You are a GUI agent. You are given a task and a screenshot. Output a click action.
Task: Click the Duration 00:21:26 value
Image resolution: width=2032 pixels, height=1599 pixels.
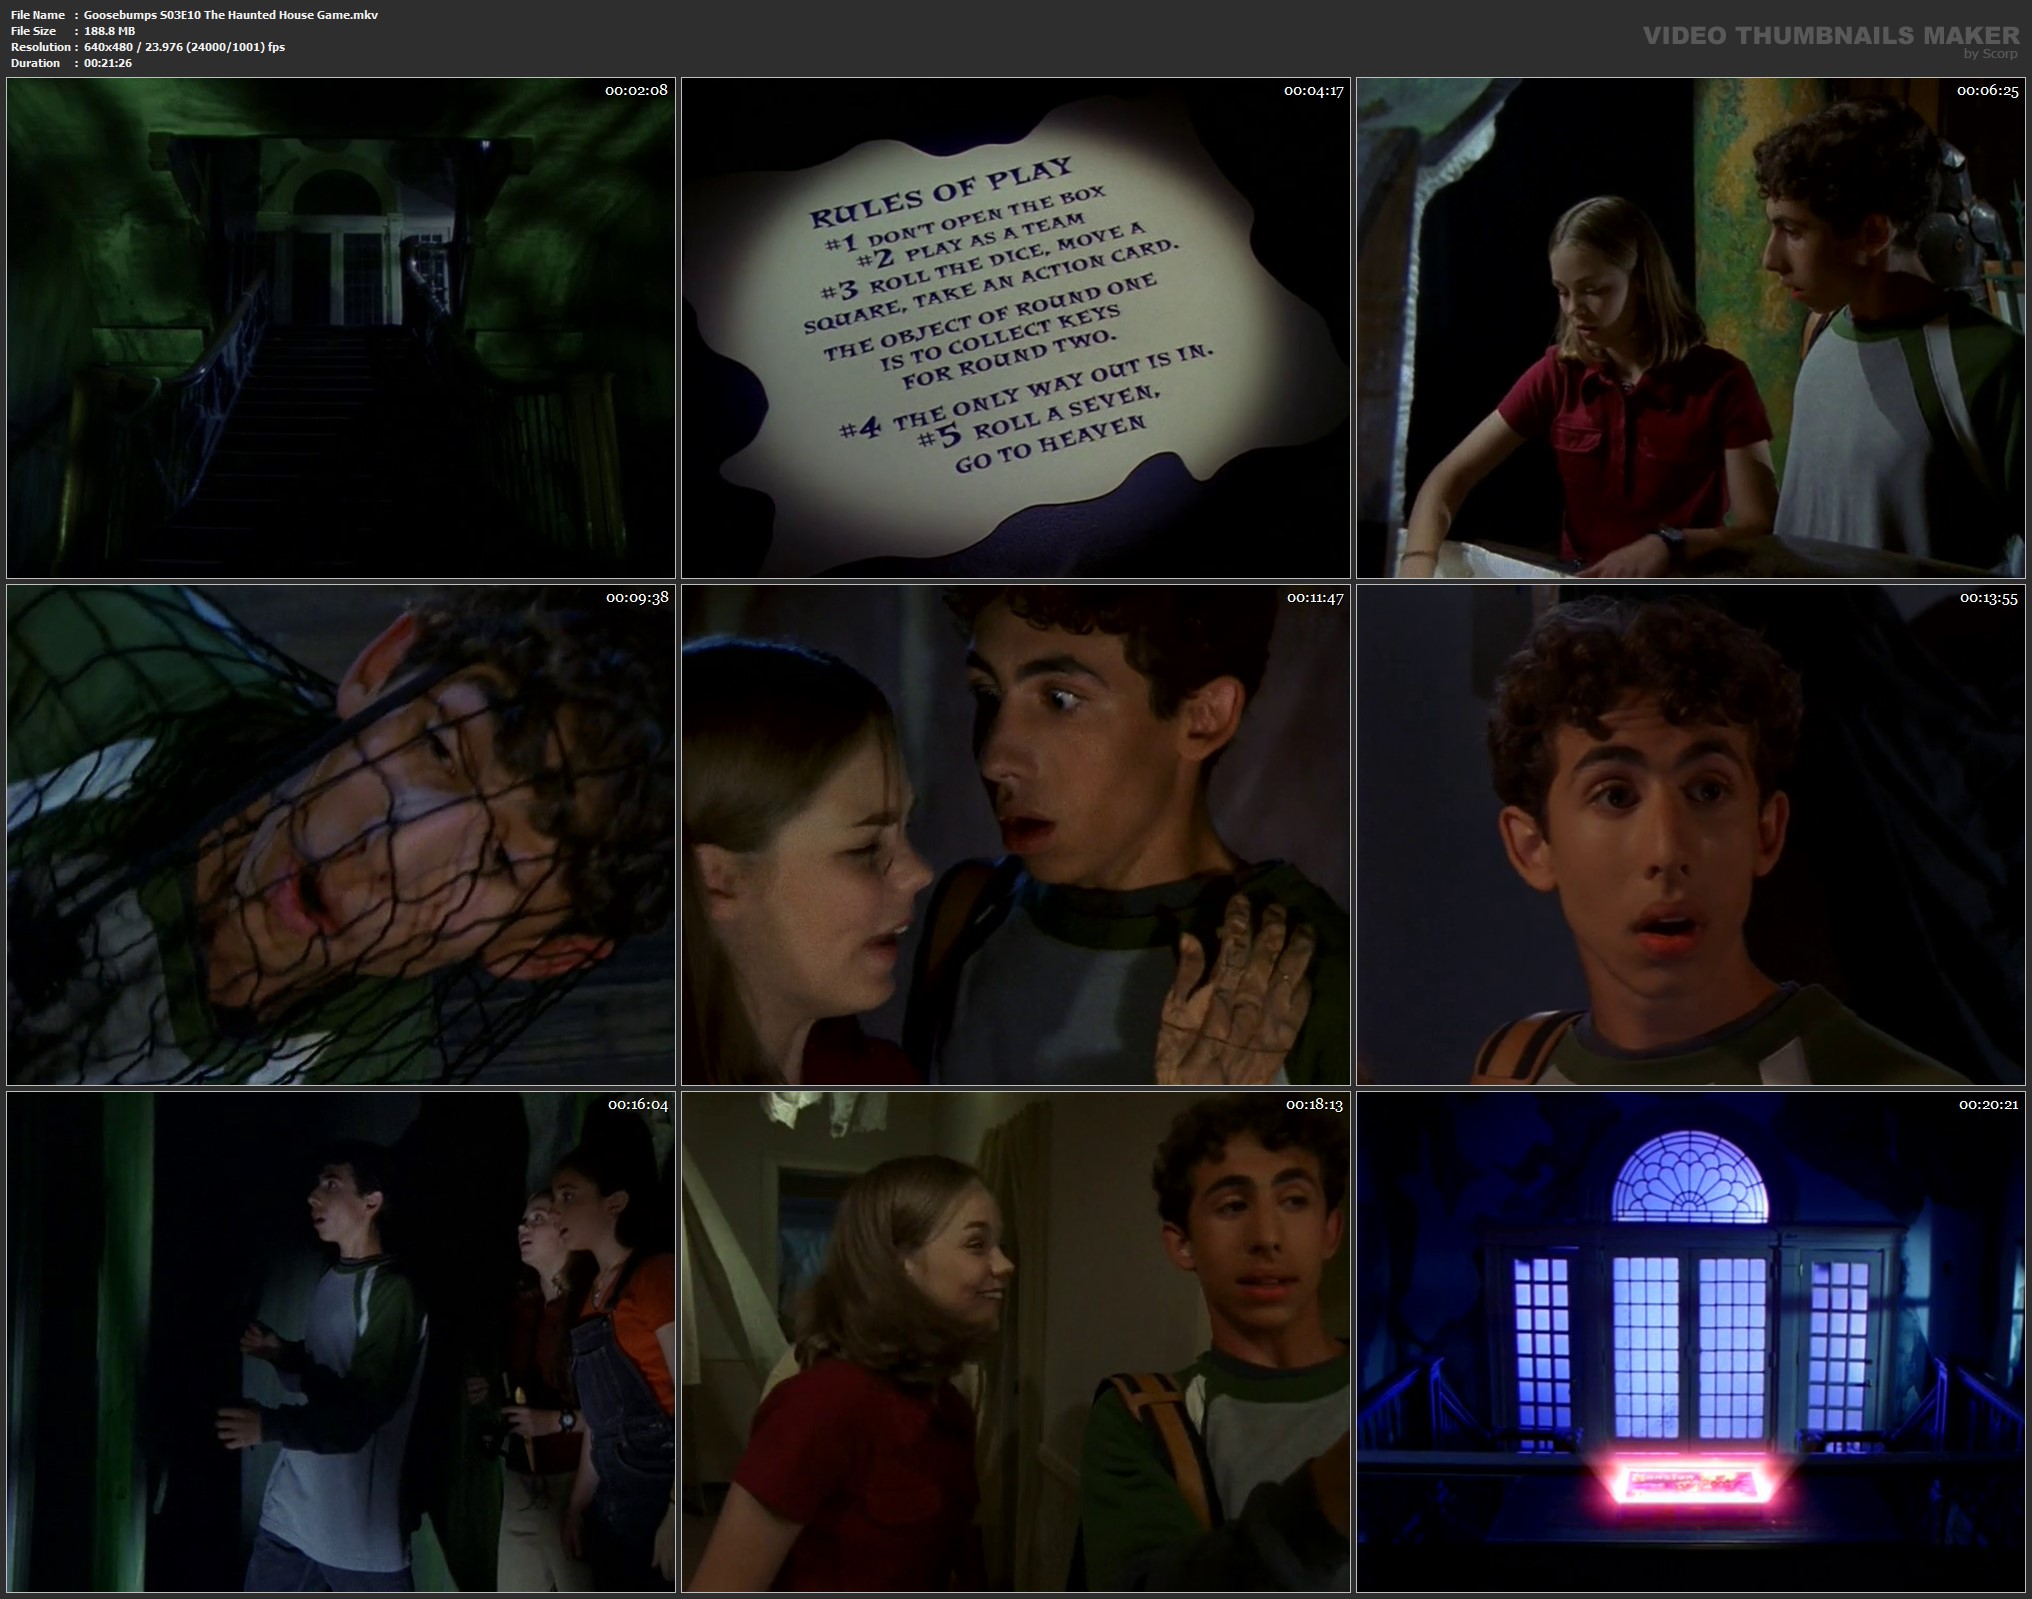tap(107, 63)
